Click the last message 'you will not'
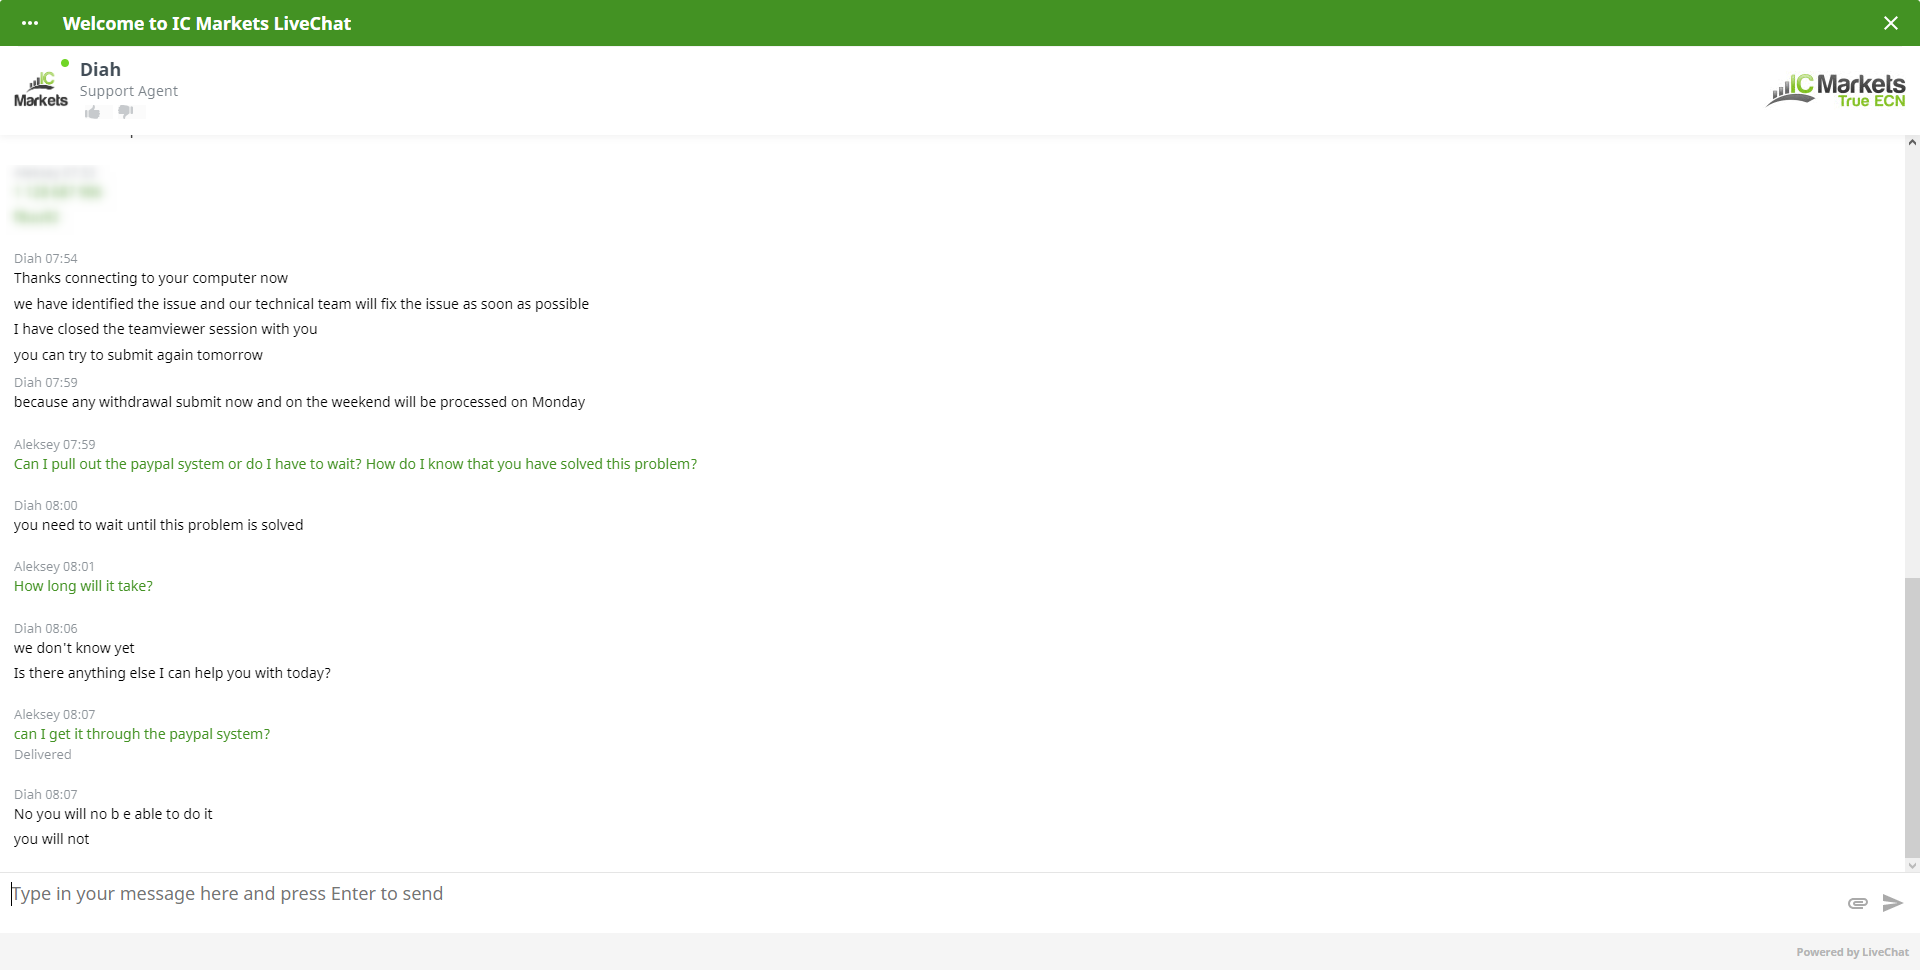The height and width of the screenshot is (970, 1920). pyautogui.click(x=52, y=839)
